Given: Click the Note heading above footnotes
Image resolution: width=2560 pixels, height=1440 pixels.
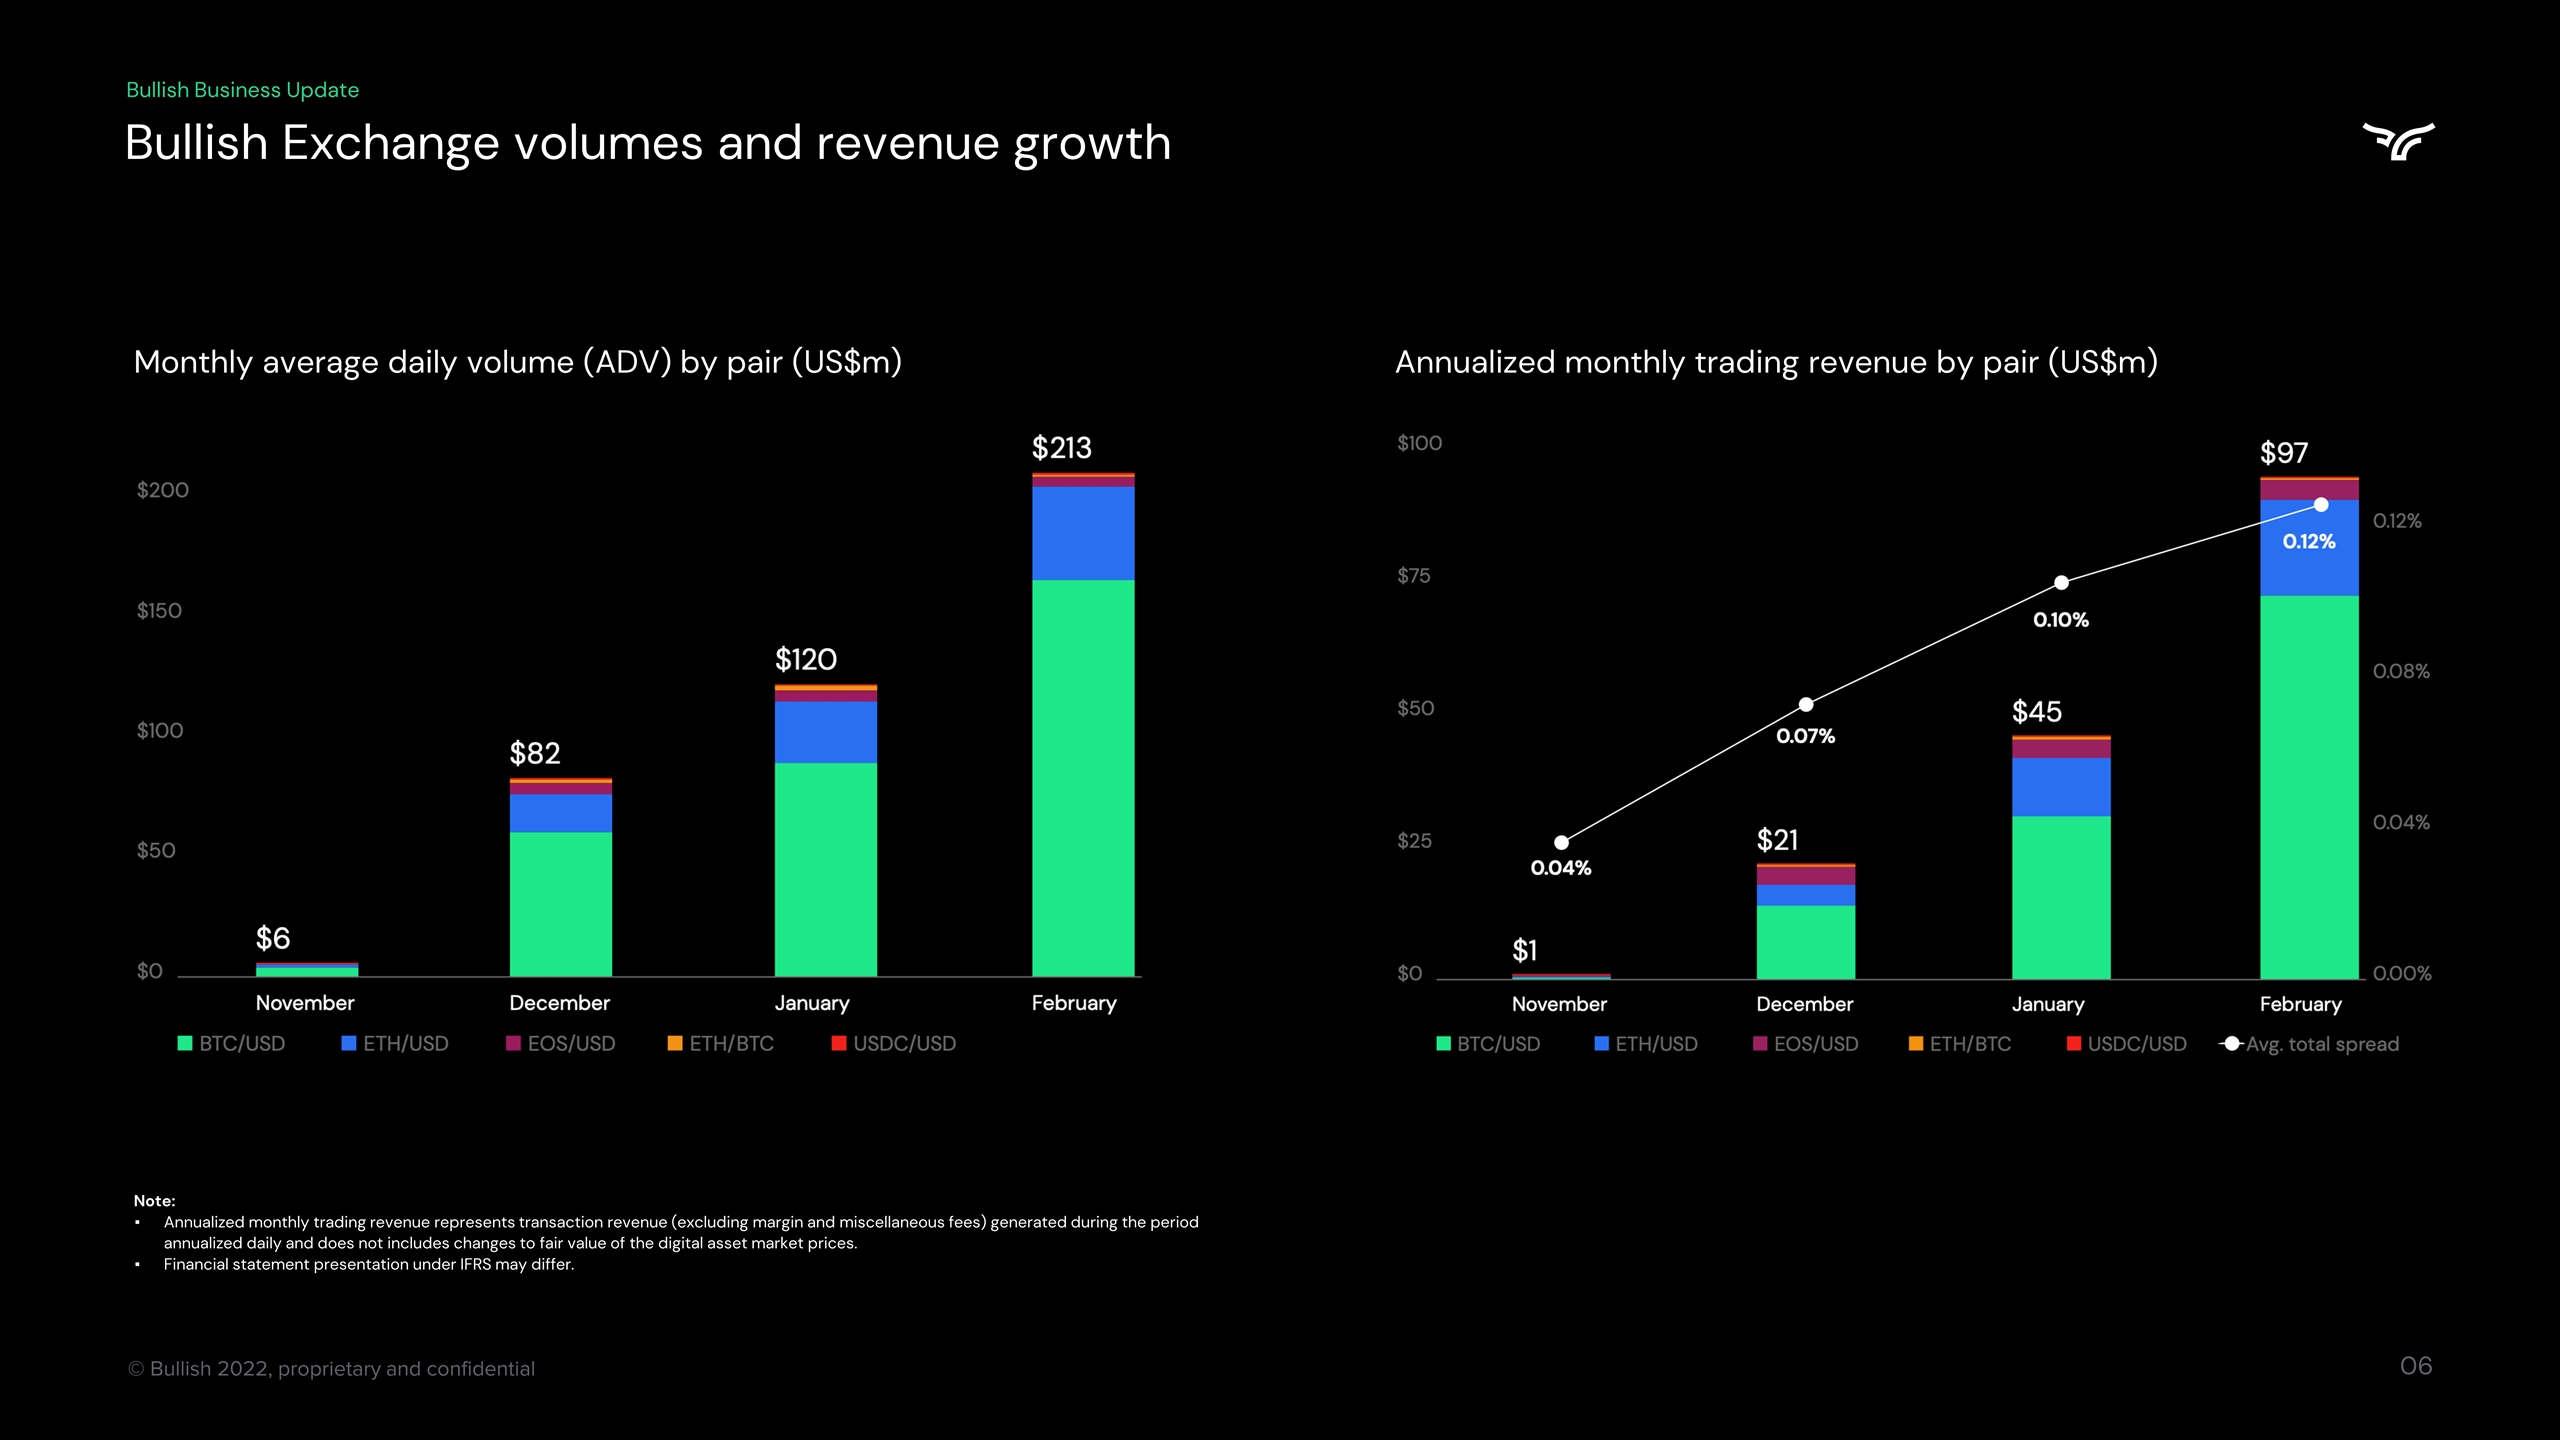Looking at the screenshot, I should tap(154, 1201).
